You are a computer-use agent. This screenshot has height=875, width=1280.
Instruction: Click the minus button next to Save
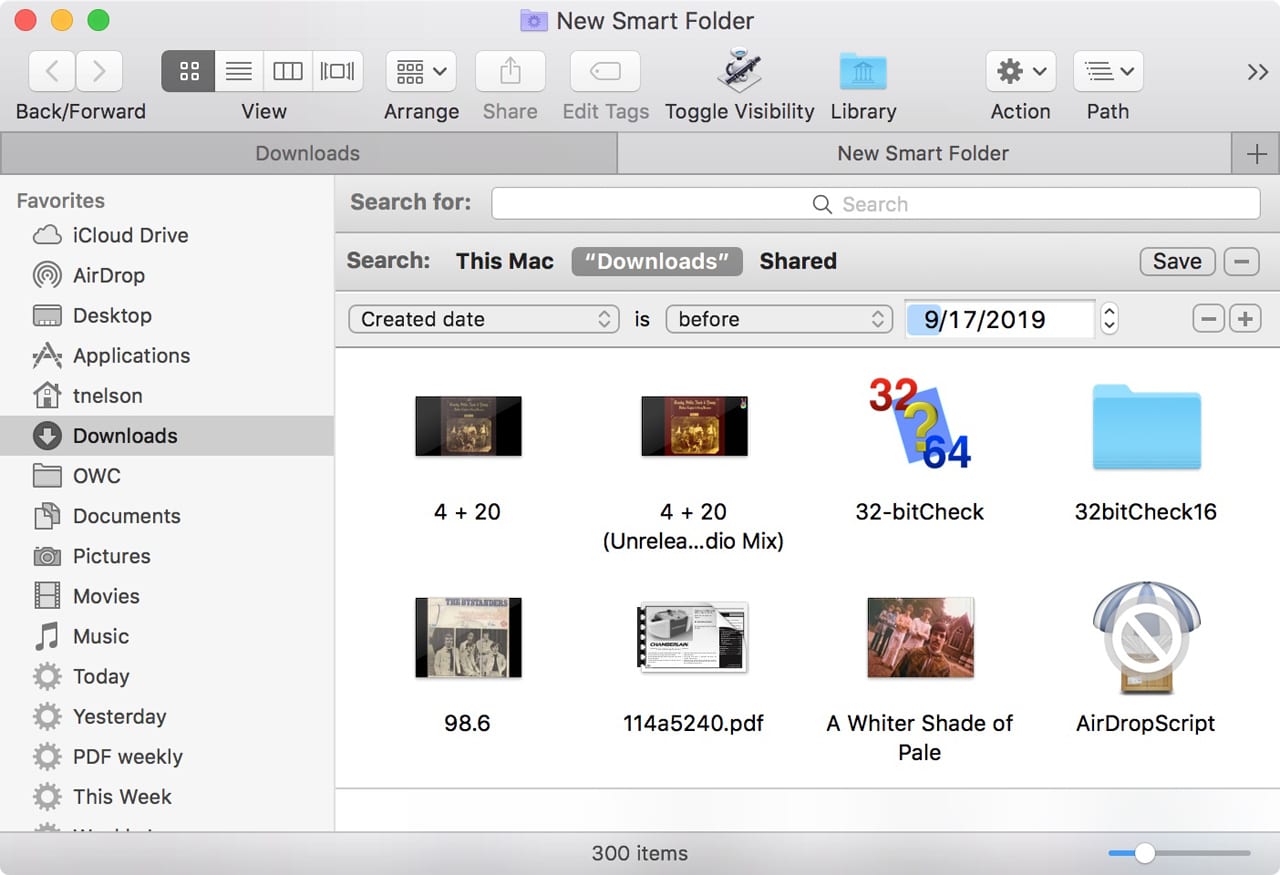[x=1241, y=261]
